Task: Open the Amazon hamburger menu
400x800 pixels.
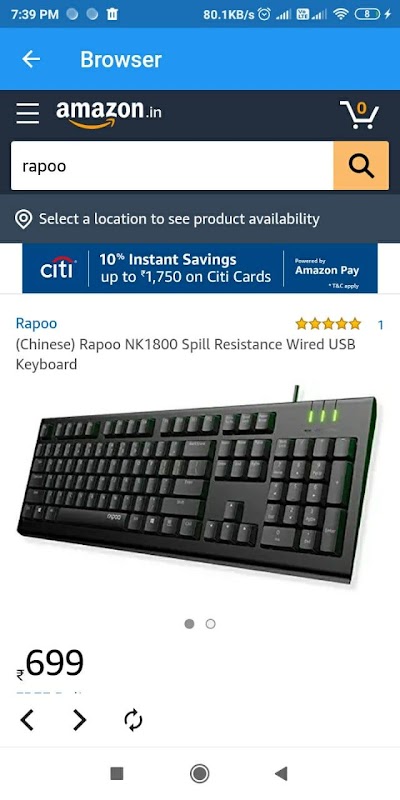Action: pos(28,113)
